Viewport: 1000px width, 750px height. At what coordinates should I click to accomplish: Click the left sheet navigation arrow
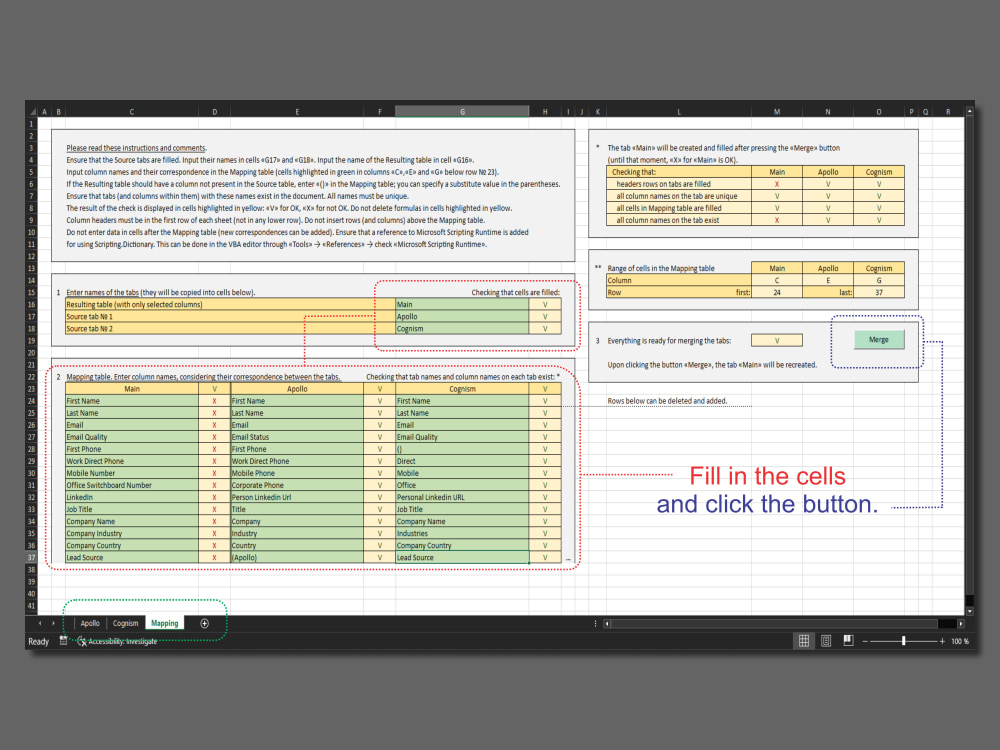(x=40, y=622)
